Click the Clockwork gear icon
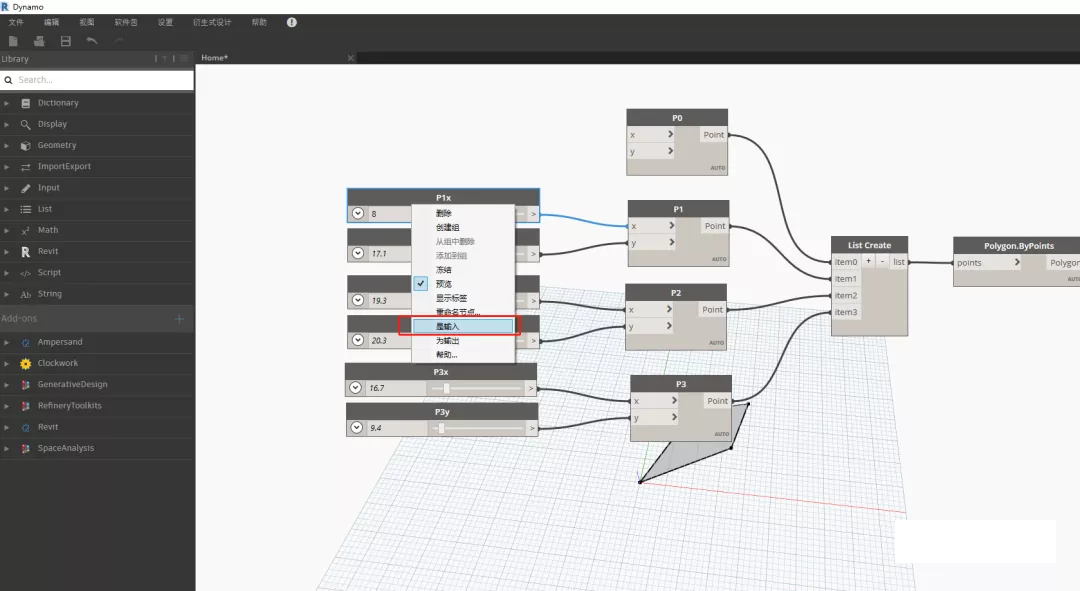1080x591 pixels. tap(25, 364)
